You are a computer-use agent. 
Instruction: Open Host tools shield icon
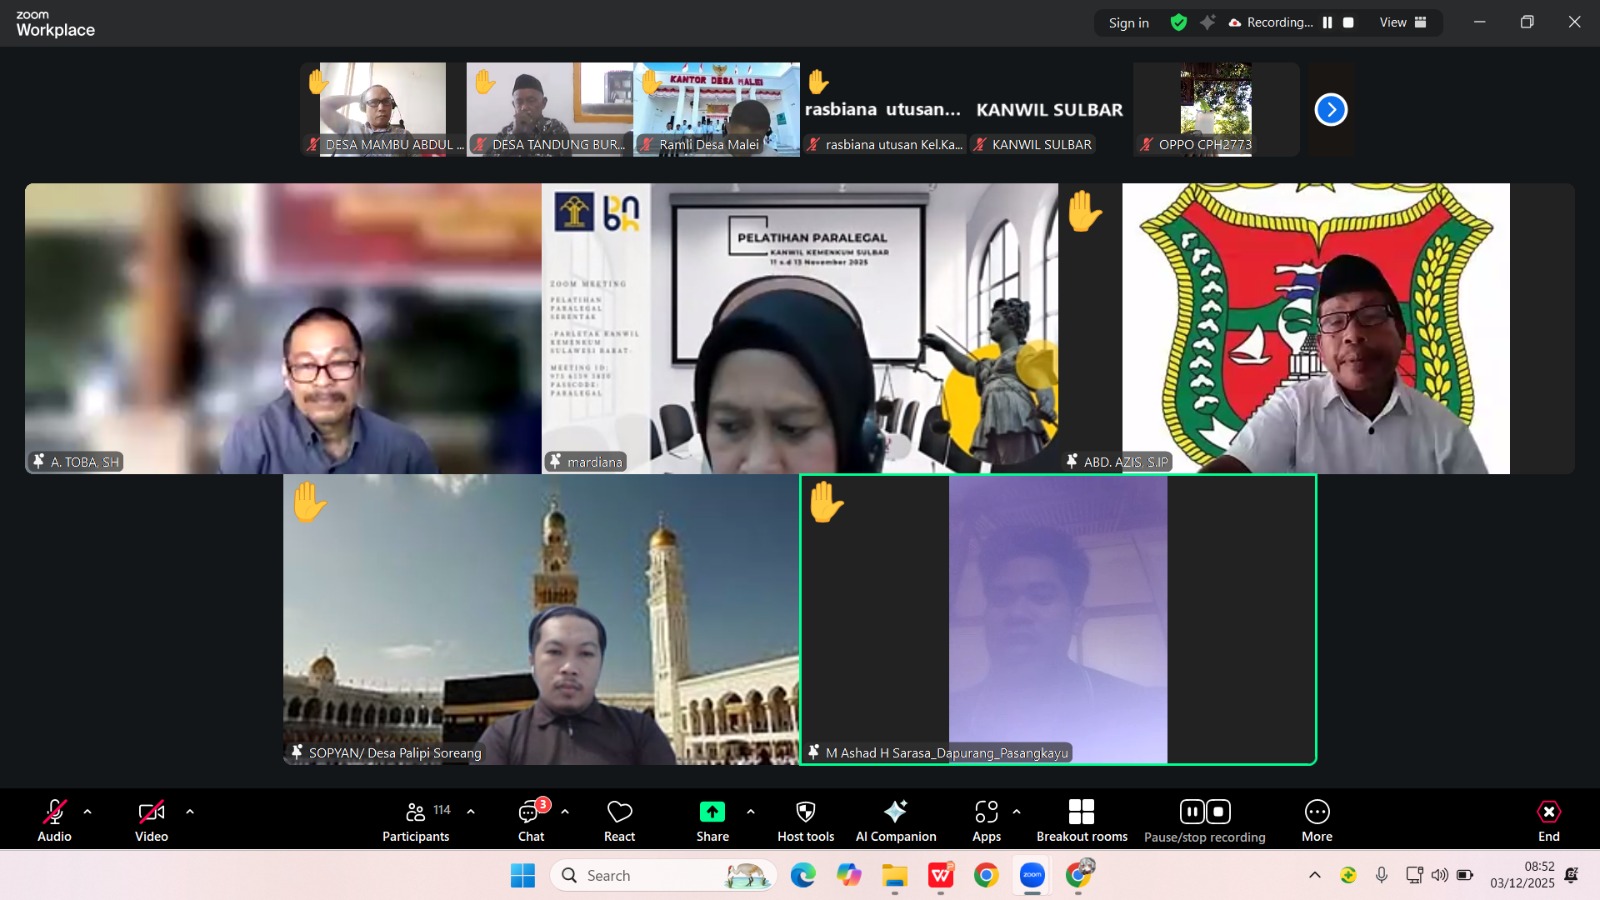pyautogui.click(x=805, y=821)
